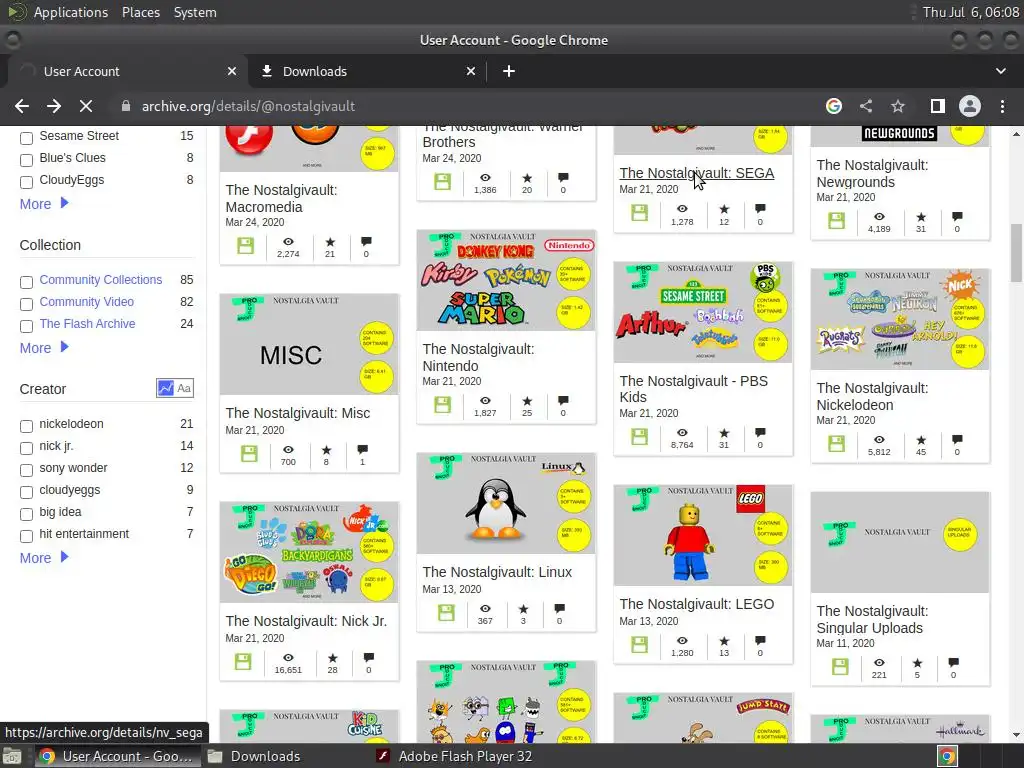Open the Applications menu
The width and height of the screenshot is (1024, 768).
(x=71, y=12)
